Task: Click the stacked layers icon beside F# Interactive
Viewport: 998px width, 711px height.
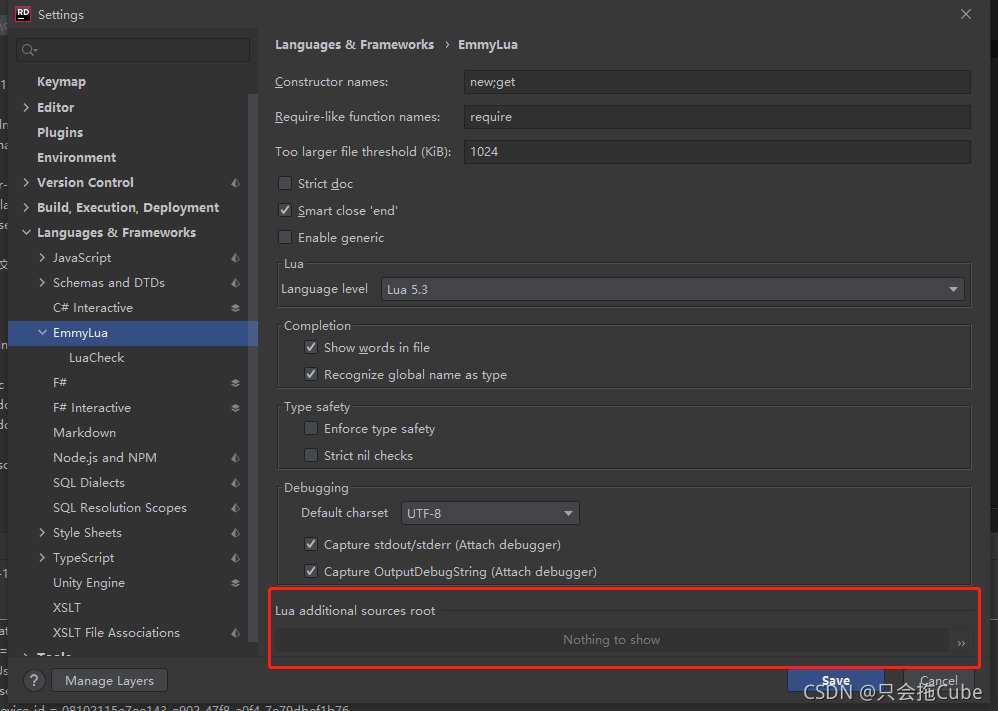Action: tap(235, 408)
